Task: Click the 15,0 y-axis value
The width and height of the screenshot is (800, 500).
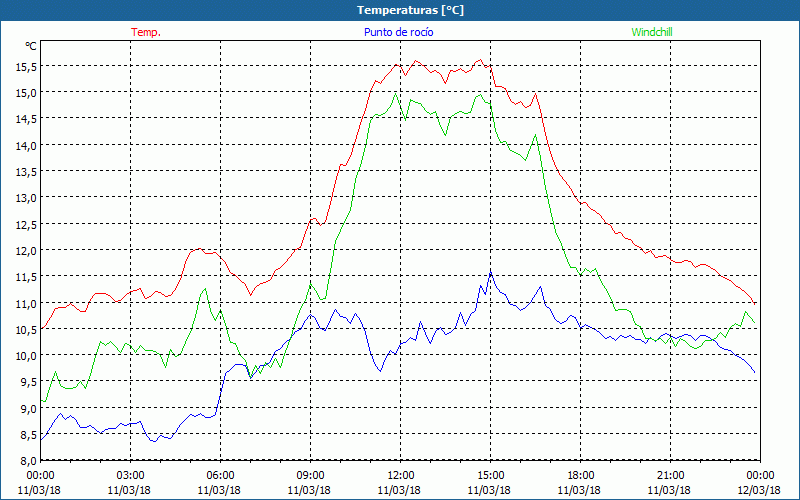Action: 25,92
